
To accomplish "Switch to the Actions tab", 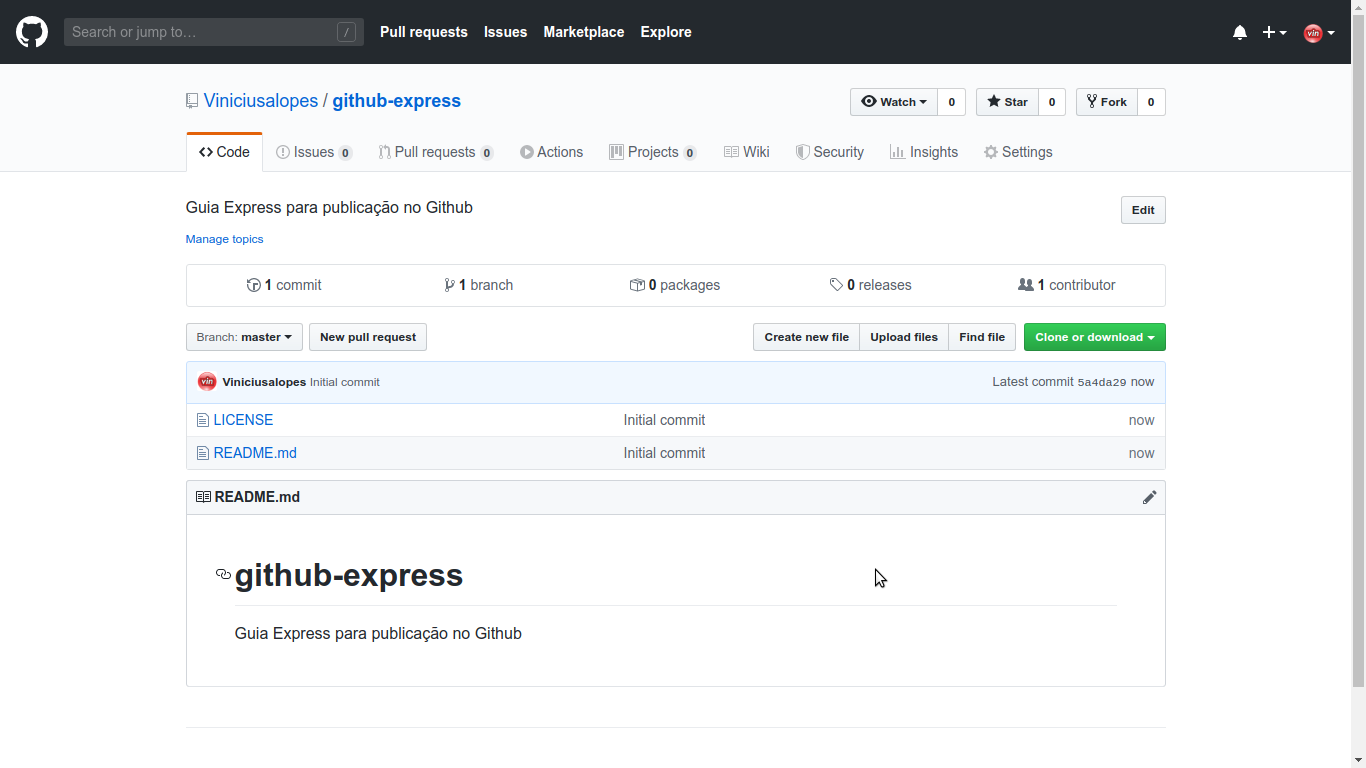I will tap(551, 152).
